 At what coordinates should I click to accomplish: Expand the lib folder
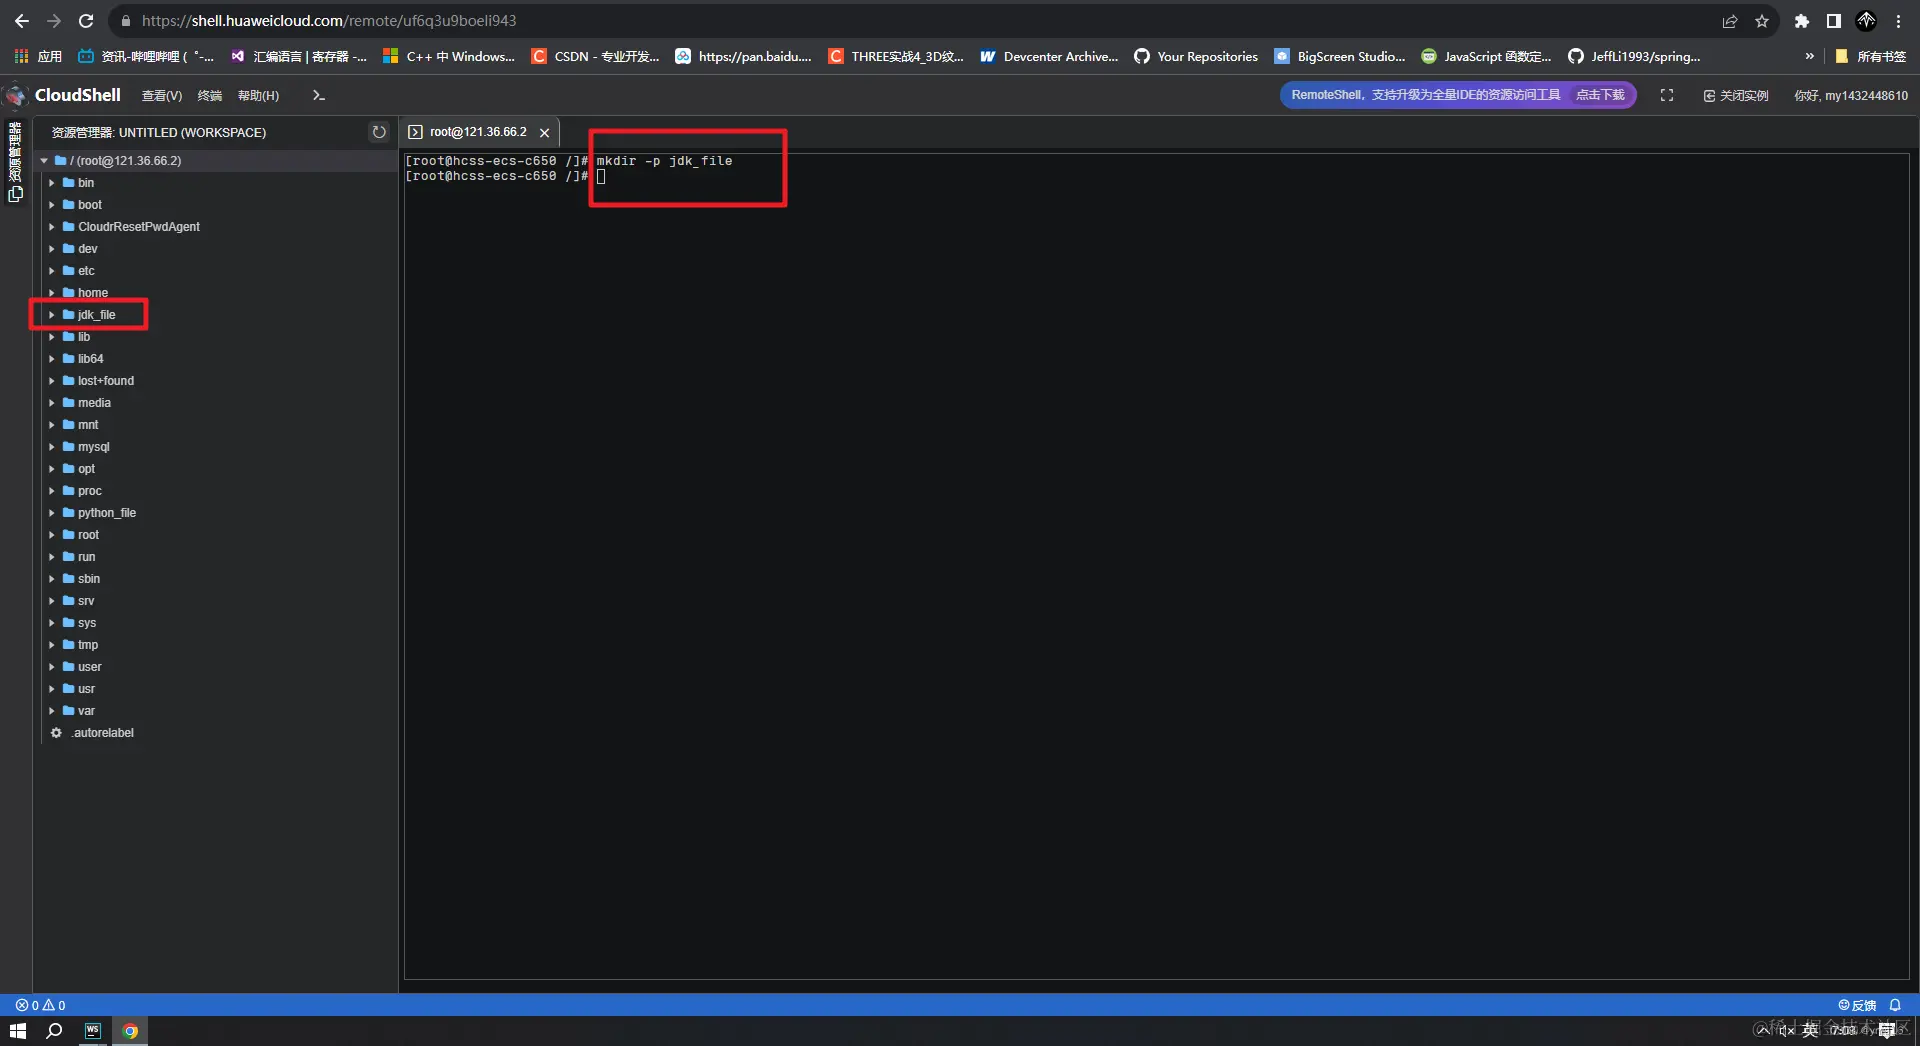52,337
